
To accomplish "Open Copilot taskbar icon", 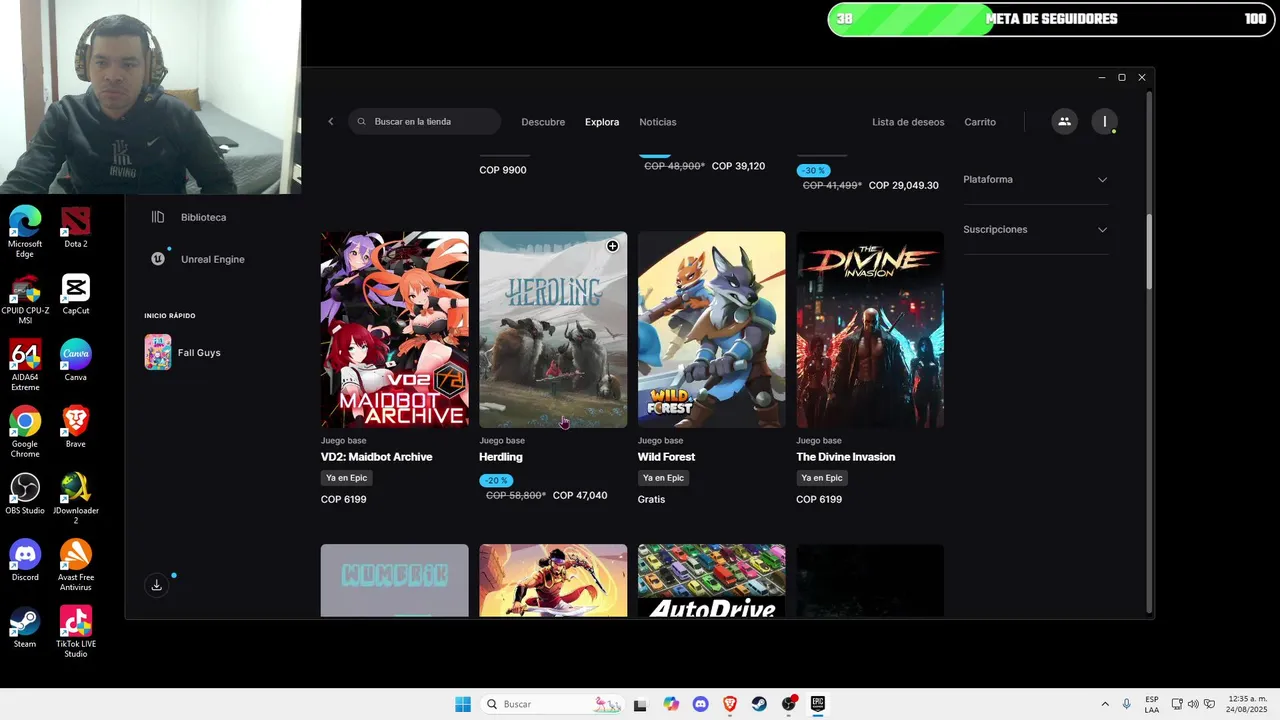I will pos(671,704).
